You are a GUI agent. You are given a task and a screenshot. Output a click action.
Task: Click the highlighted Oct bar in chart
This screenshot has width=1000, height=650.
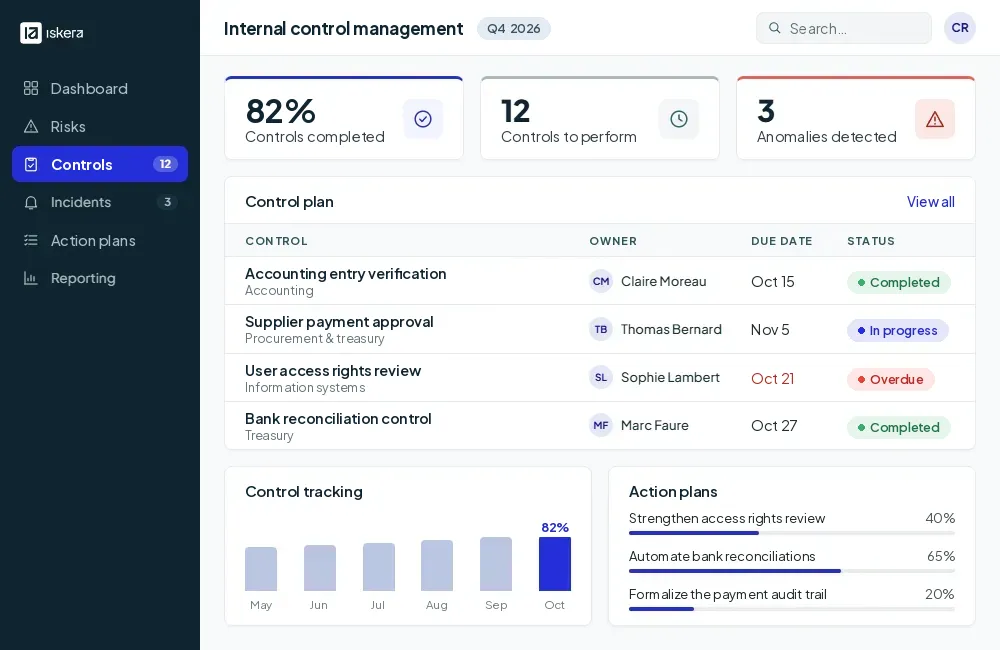coord(555,564)
